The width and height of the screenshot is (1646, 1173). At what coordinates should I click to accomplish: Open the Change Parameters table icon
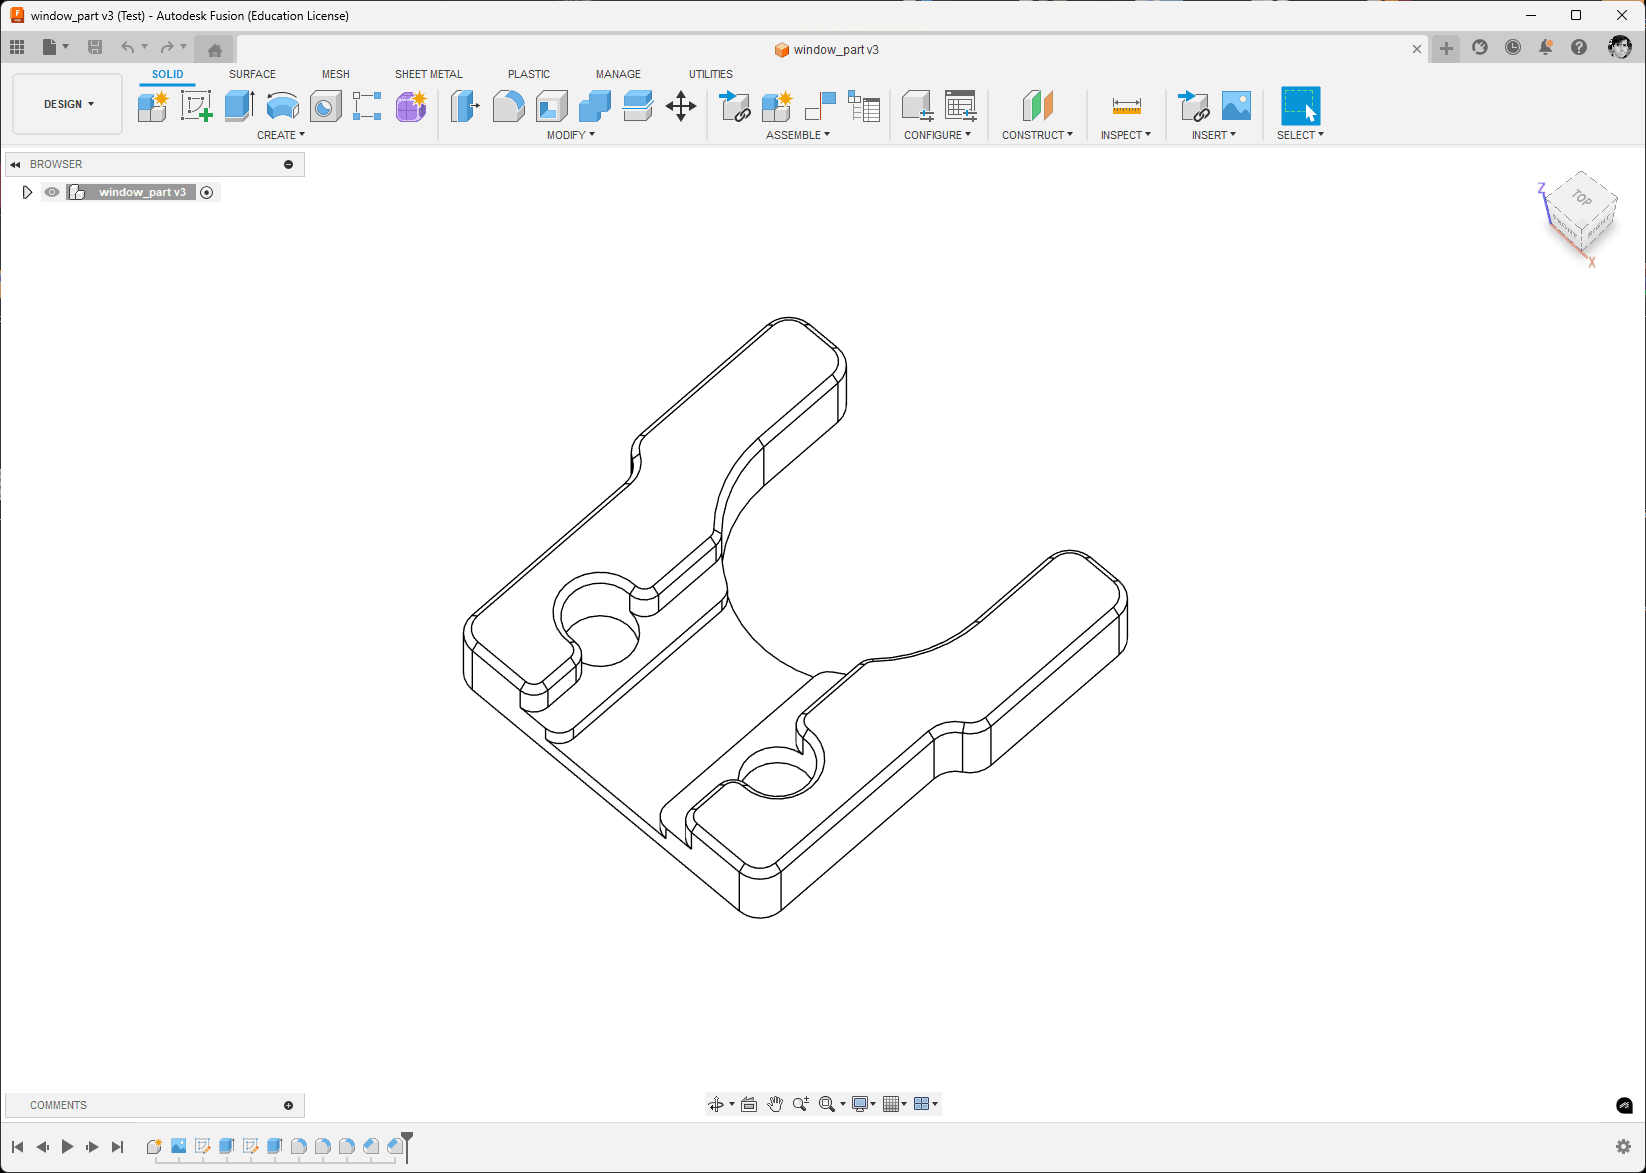tap(960, 106)
